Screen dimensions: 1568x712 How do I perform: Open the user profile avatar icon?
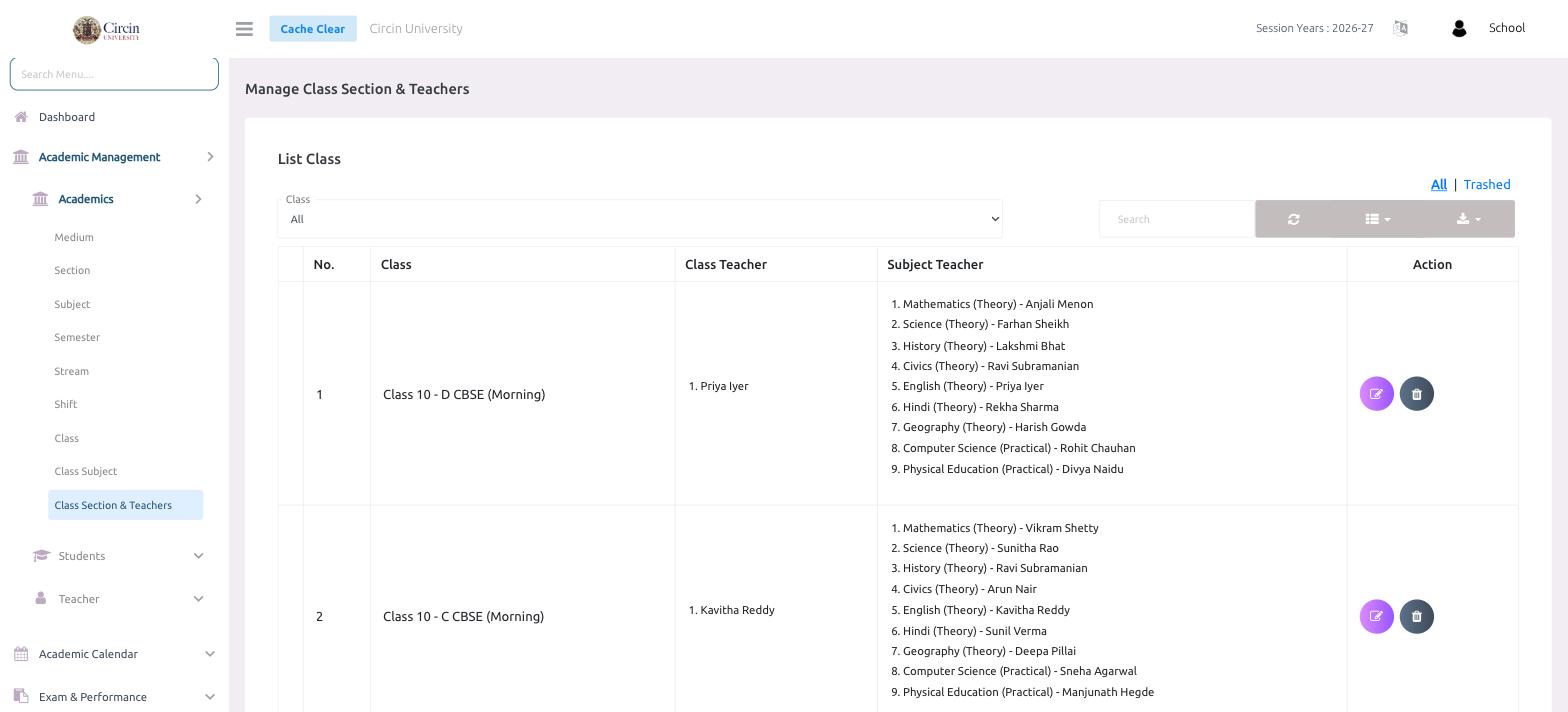tap(1459, 29)
